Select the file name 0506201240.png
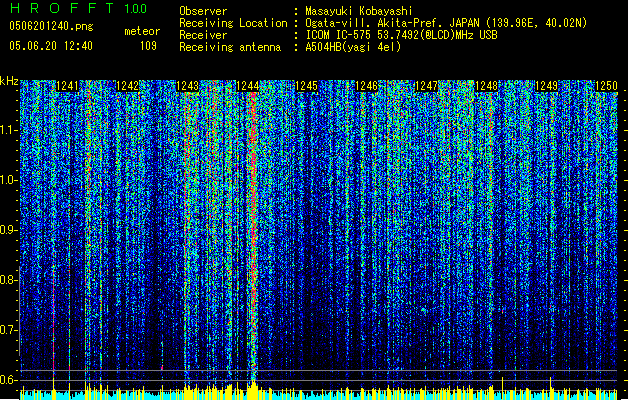This screenshot has width=629, height=400. pyautogui.click(x=51, y=26)
